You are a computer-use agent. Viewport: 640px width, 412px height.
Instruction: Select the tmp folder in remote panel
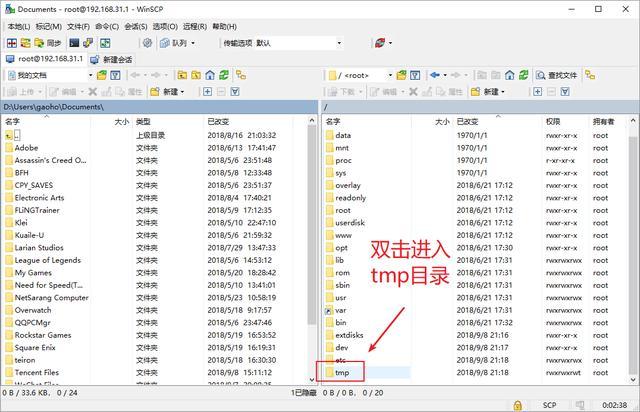point(342,373)
